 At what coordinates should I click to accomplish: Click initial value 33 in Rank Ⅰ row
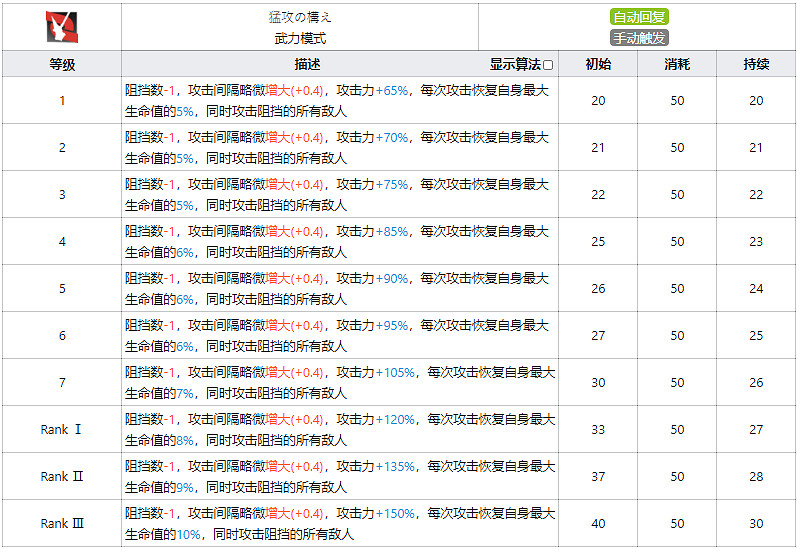[x=598, y=429]
